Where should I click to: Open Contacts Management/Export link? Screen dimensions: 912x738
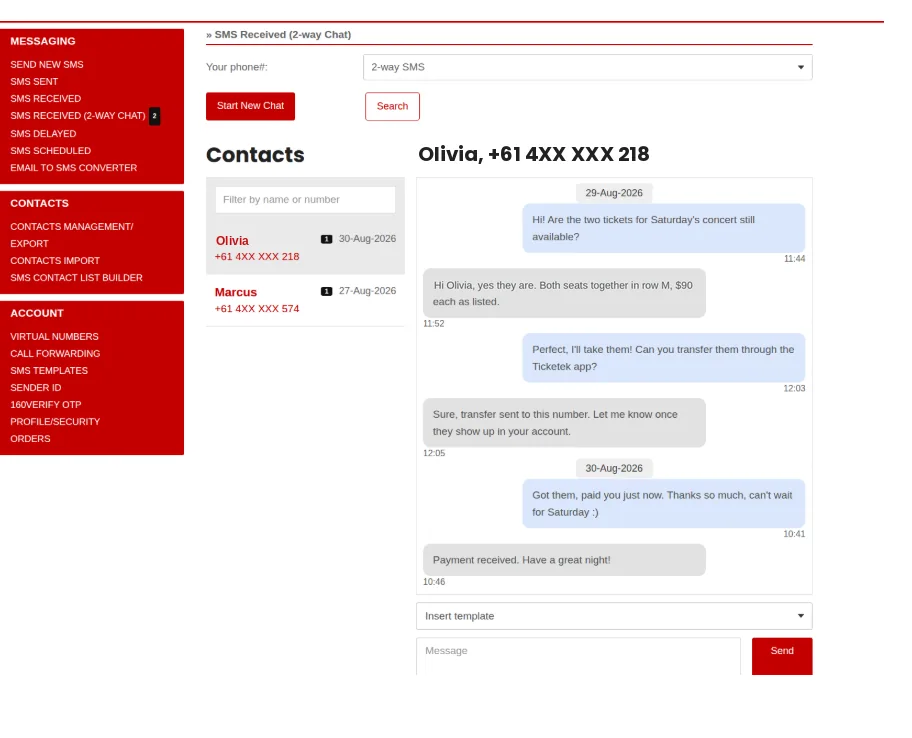click(x=72, y=235)
